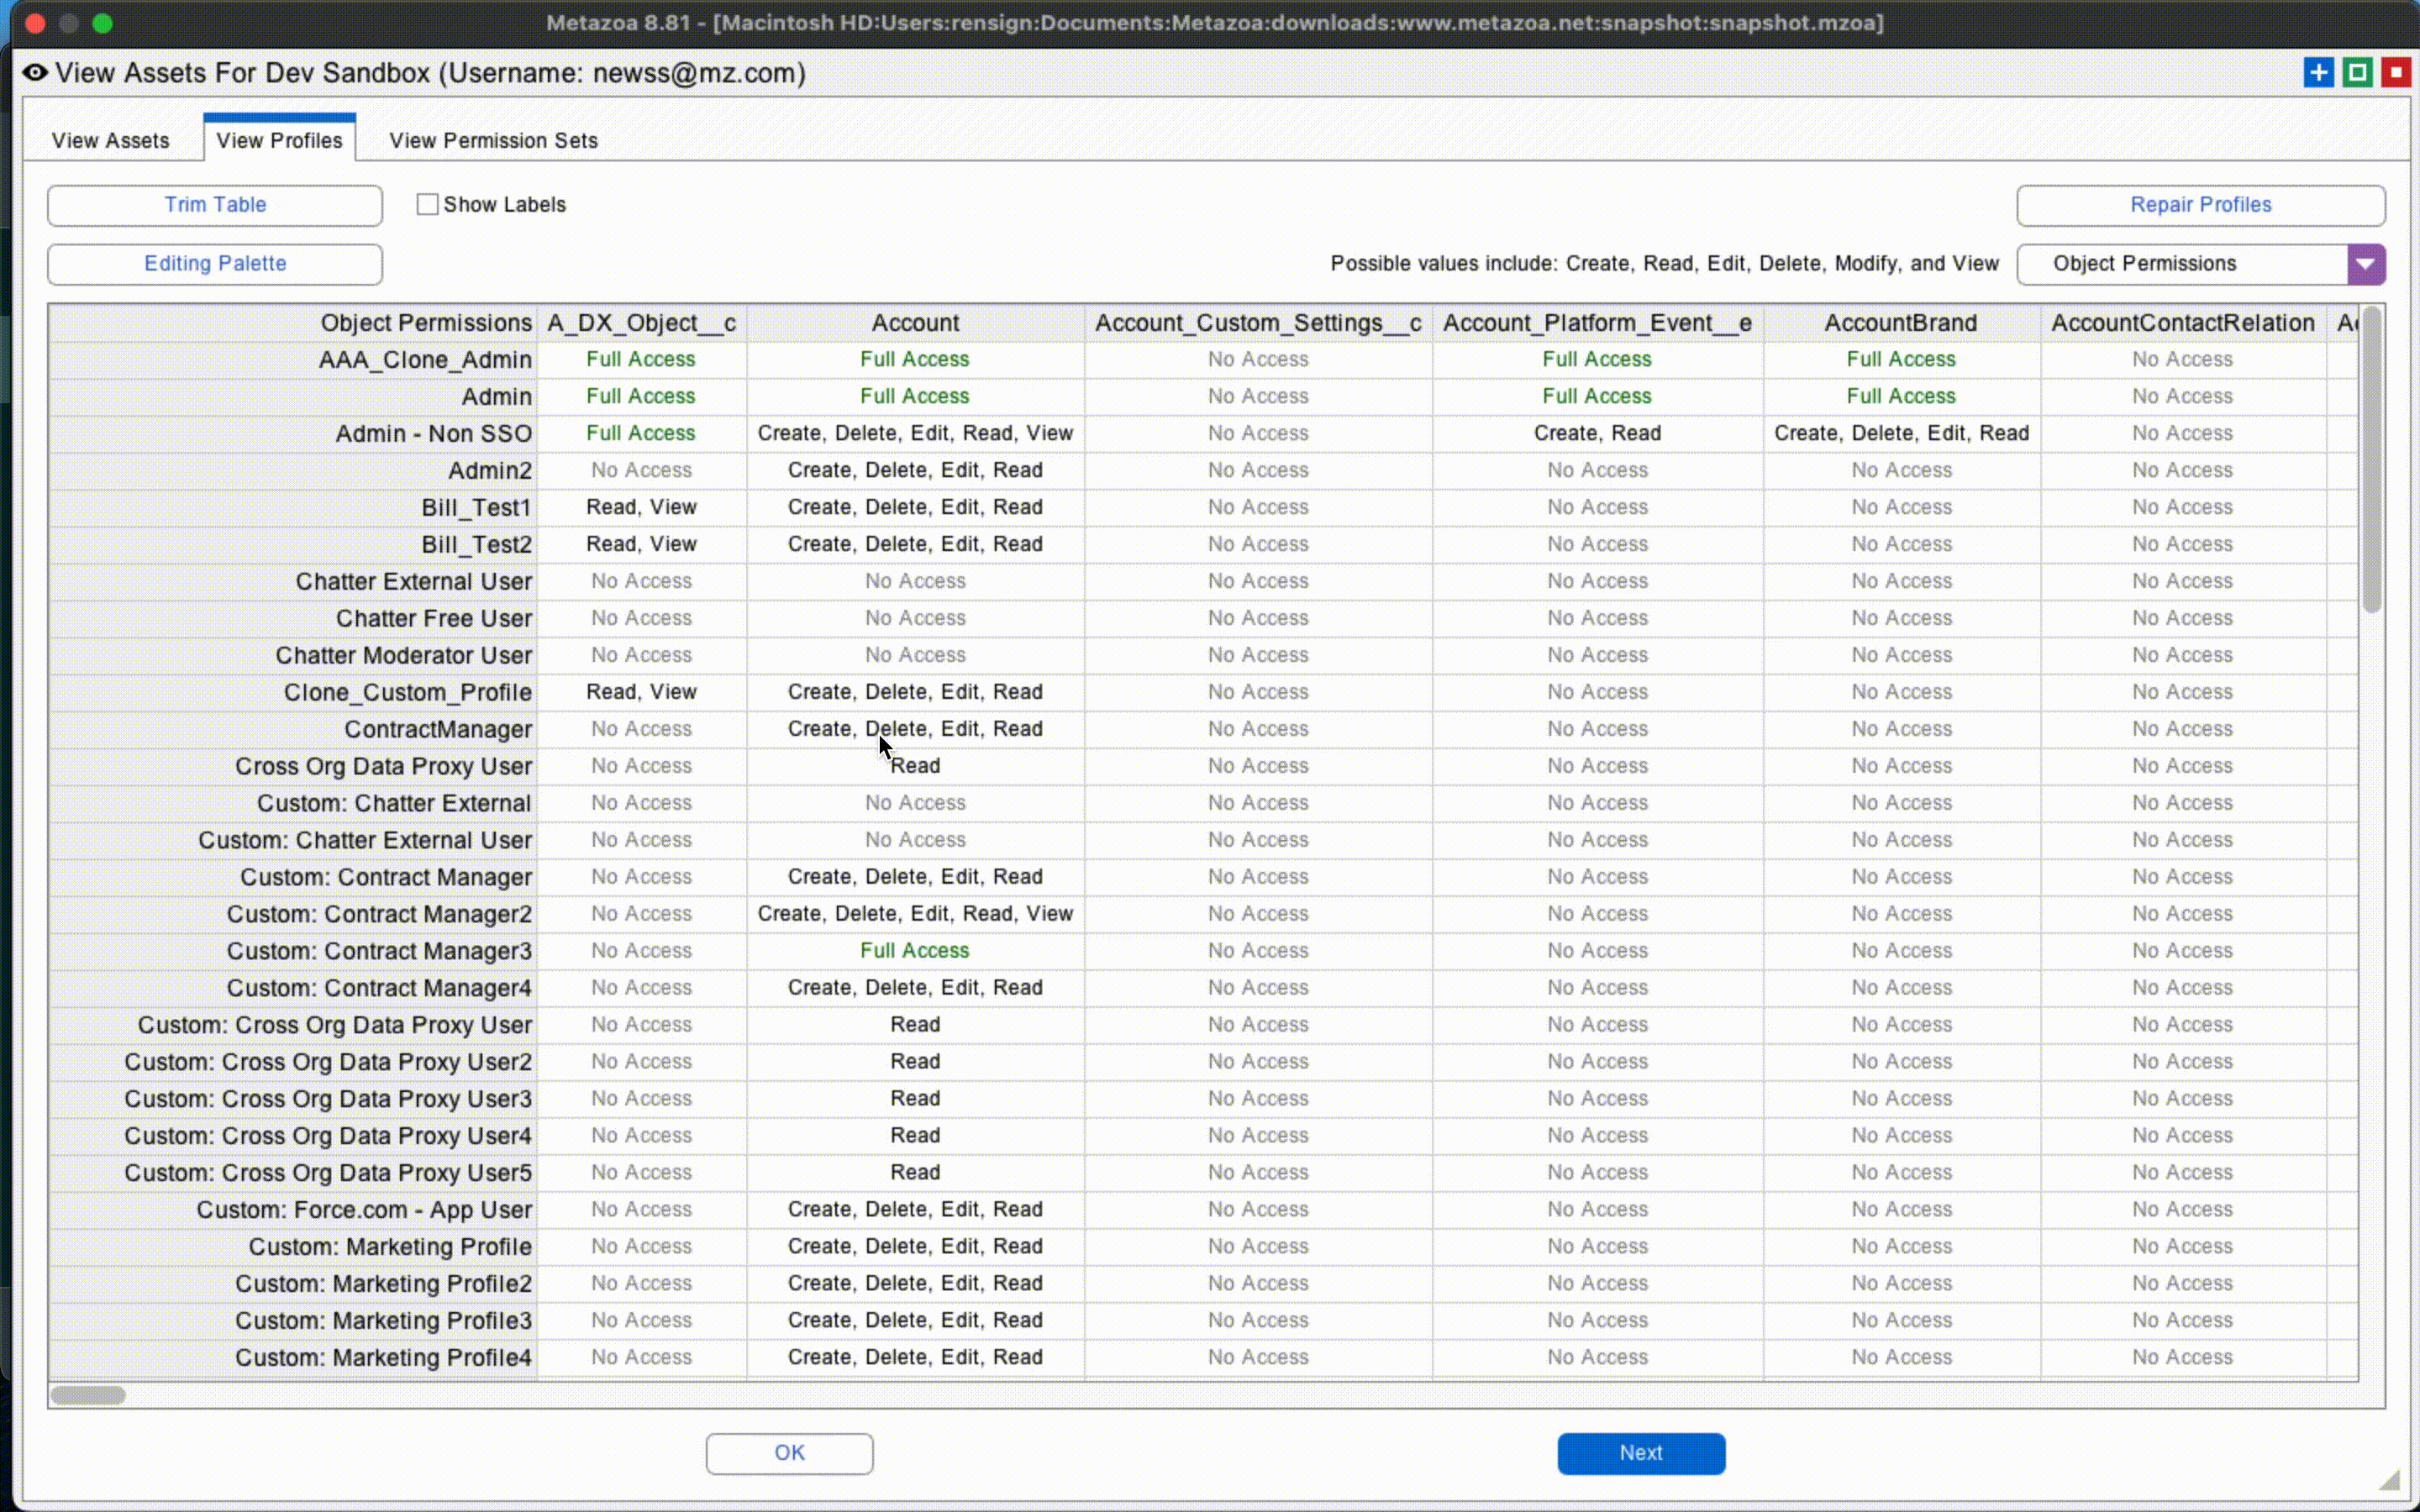Select the Chatter Free User row name
The width and height of the screenshot is (2420, 1512).
coord(433,619)
